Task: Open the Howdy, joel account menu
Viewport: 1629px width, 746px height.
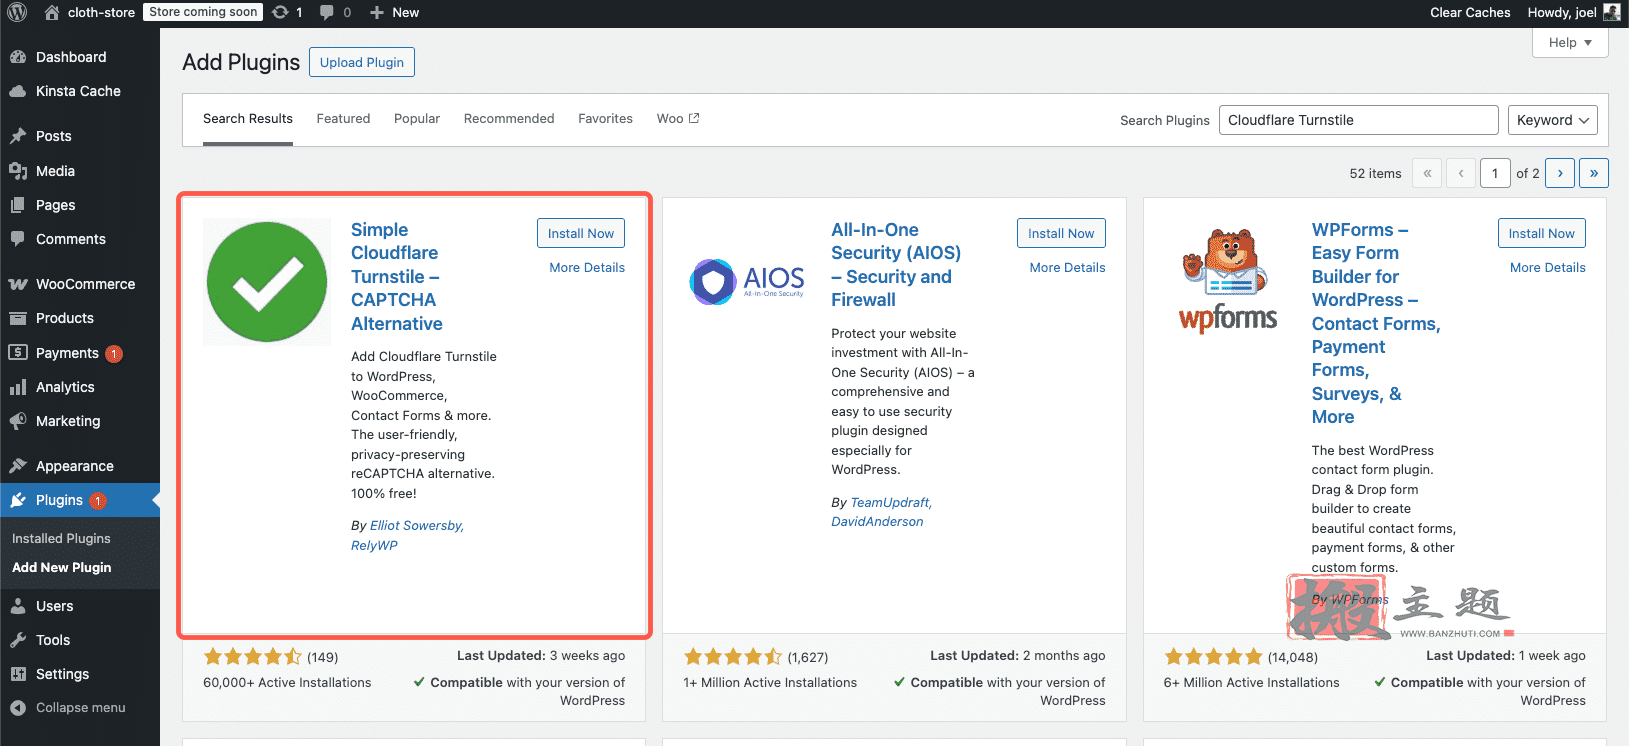Action: [1573, 12]
